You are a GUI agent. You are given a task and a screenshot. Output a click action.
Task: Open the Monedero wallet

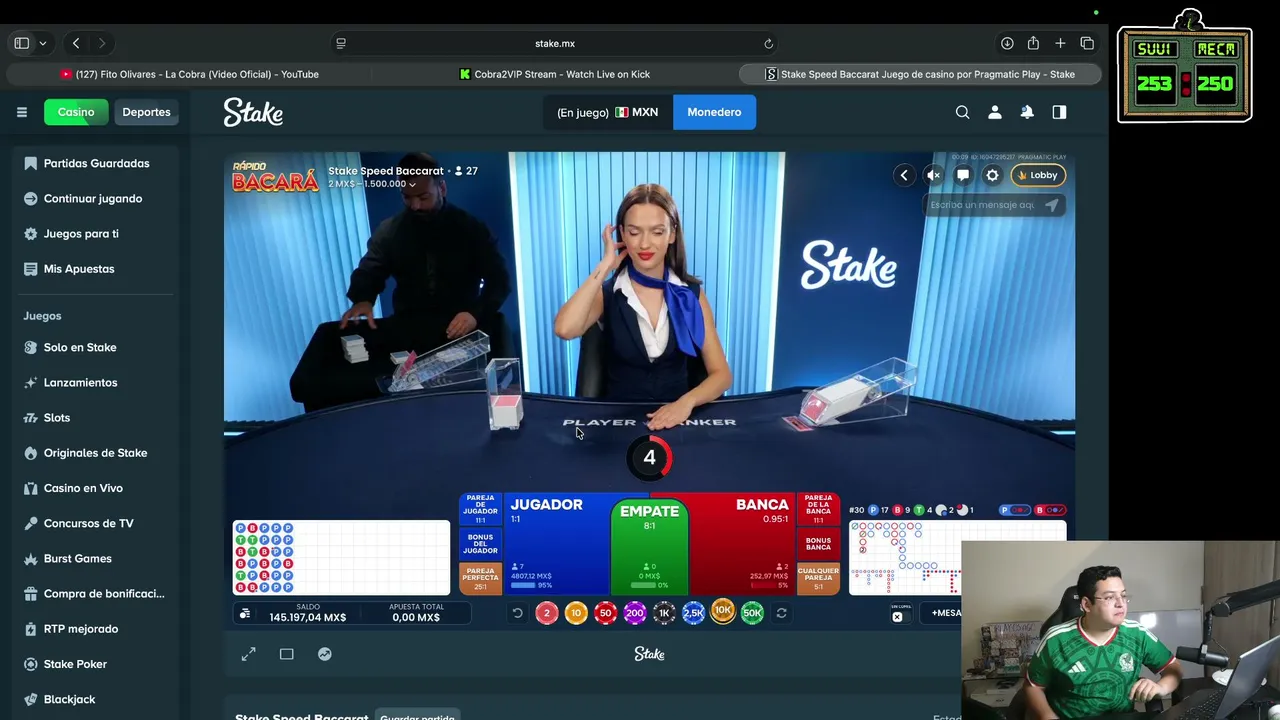[x=714, y=112]
